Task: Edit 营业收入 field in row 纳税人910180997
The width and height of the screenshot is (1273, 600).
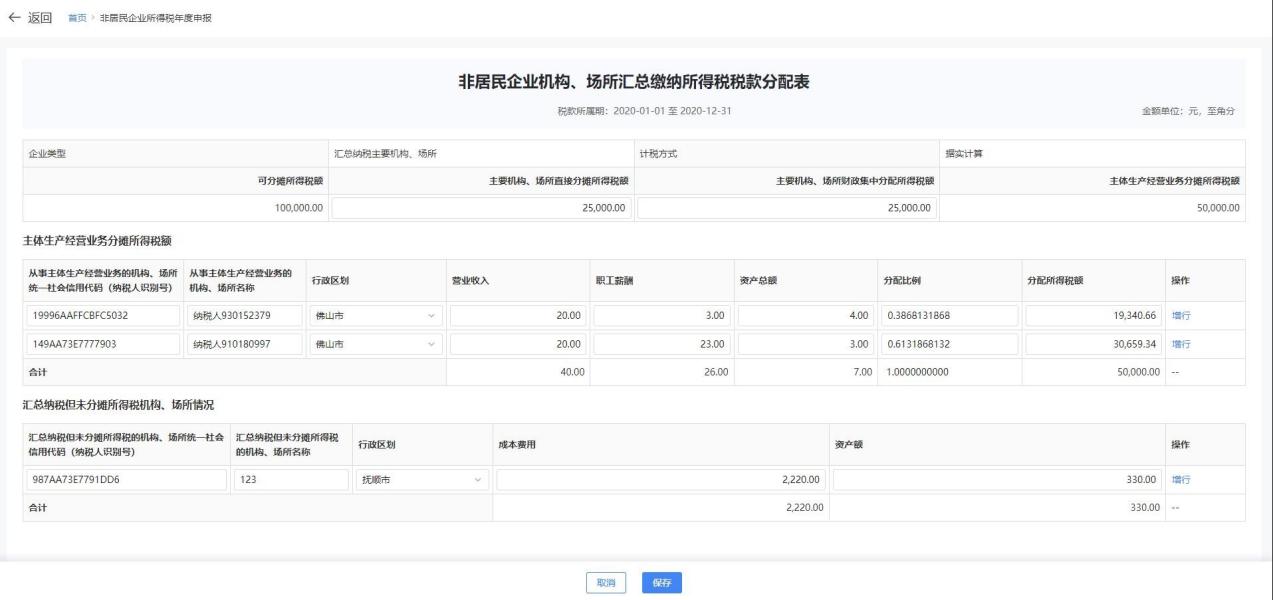Action: click(x=518, y=344)
